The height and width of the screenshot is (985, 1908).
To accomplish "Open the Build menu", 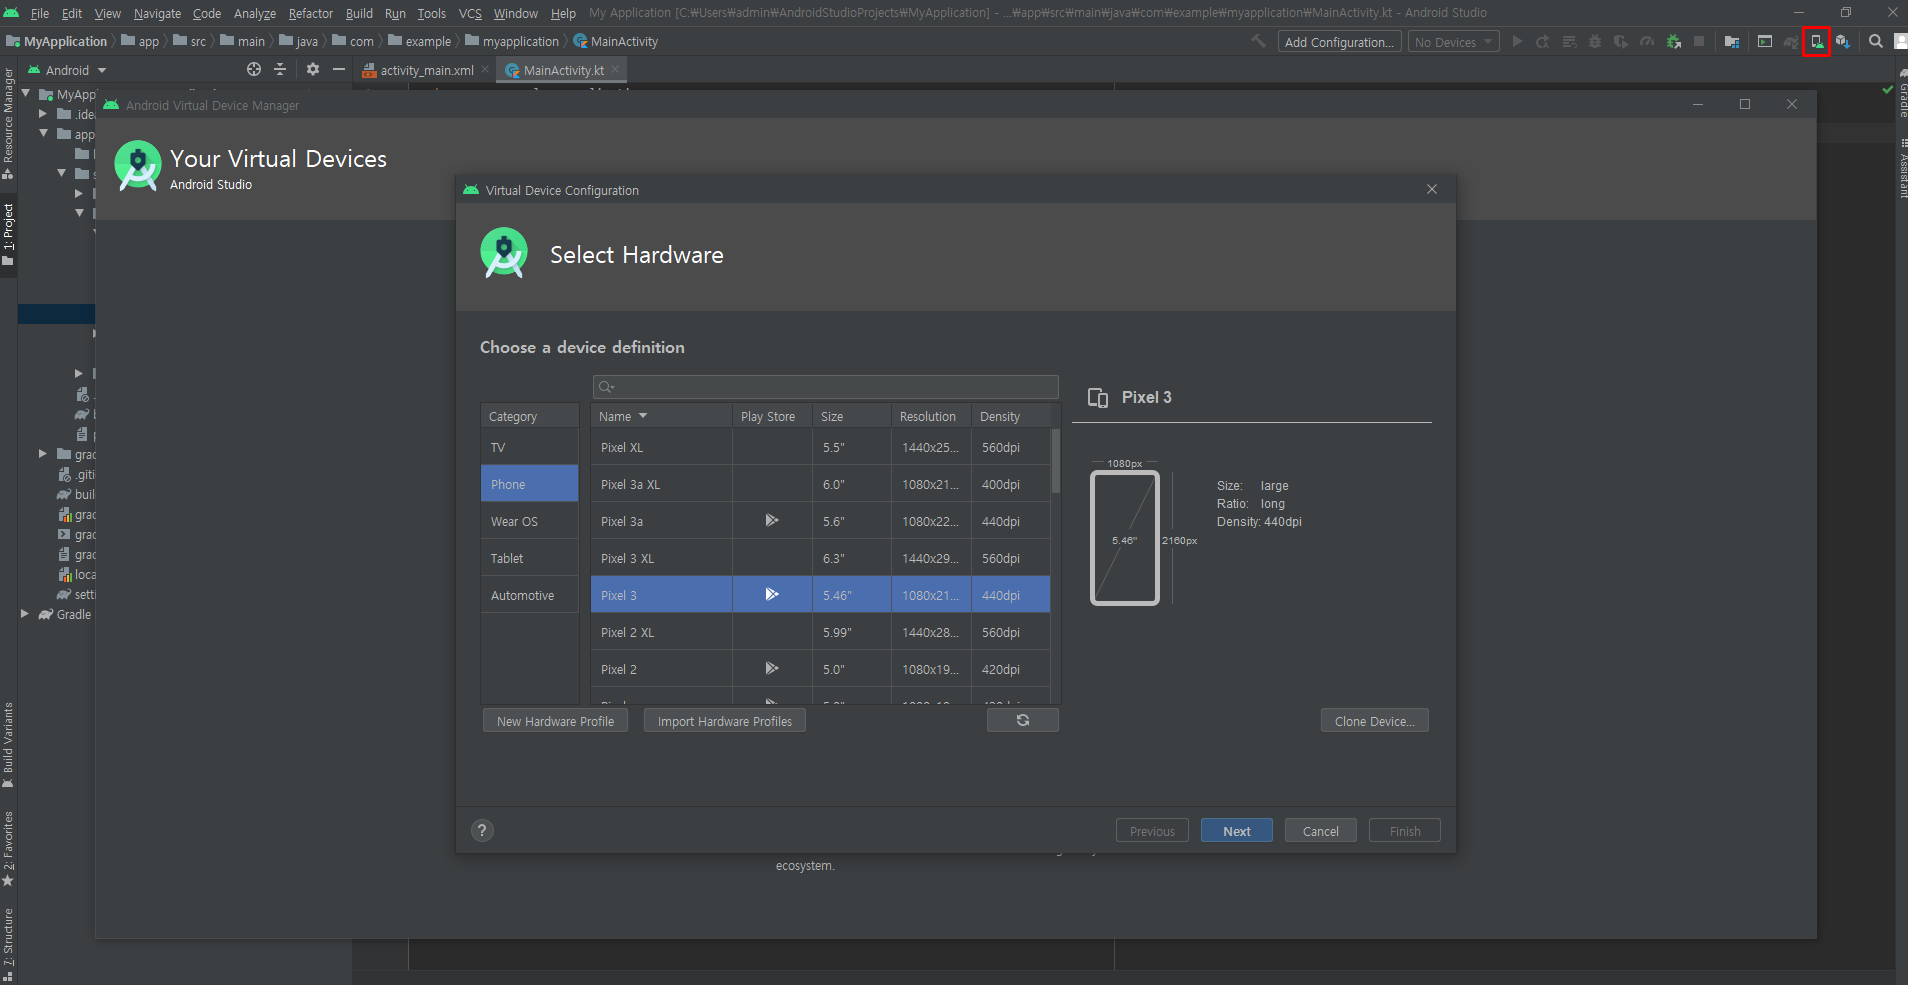I will click(x=359, y=13).
